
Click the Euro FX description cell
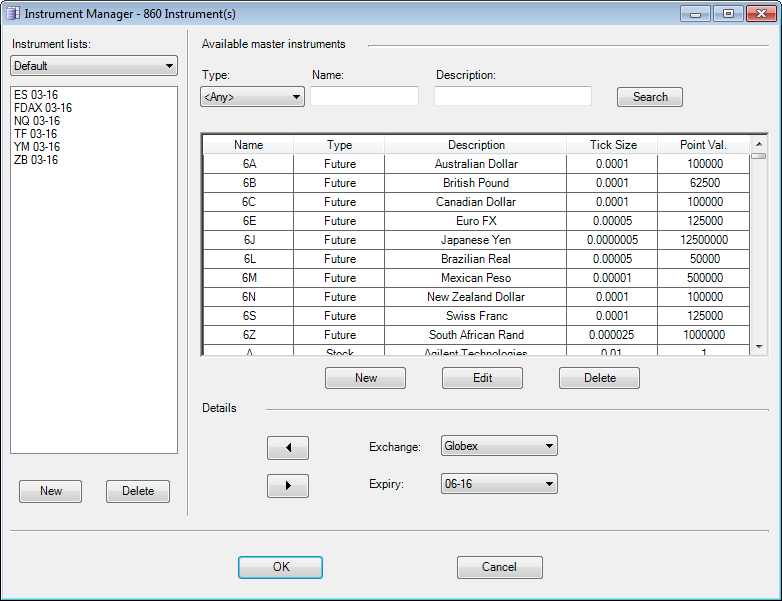[x=476, y=221]
